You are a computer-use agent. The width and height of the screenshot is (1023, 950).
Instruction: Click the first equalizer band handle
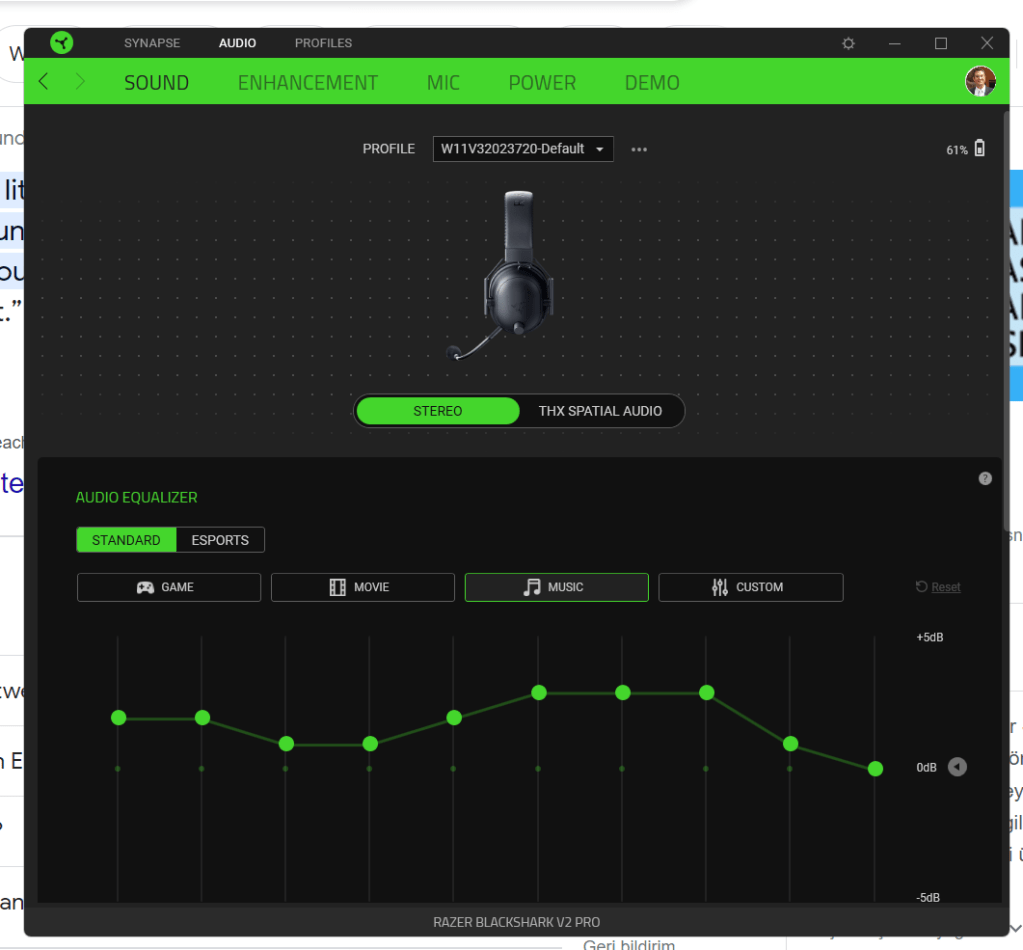coord(119,718)
